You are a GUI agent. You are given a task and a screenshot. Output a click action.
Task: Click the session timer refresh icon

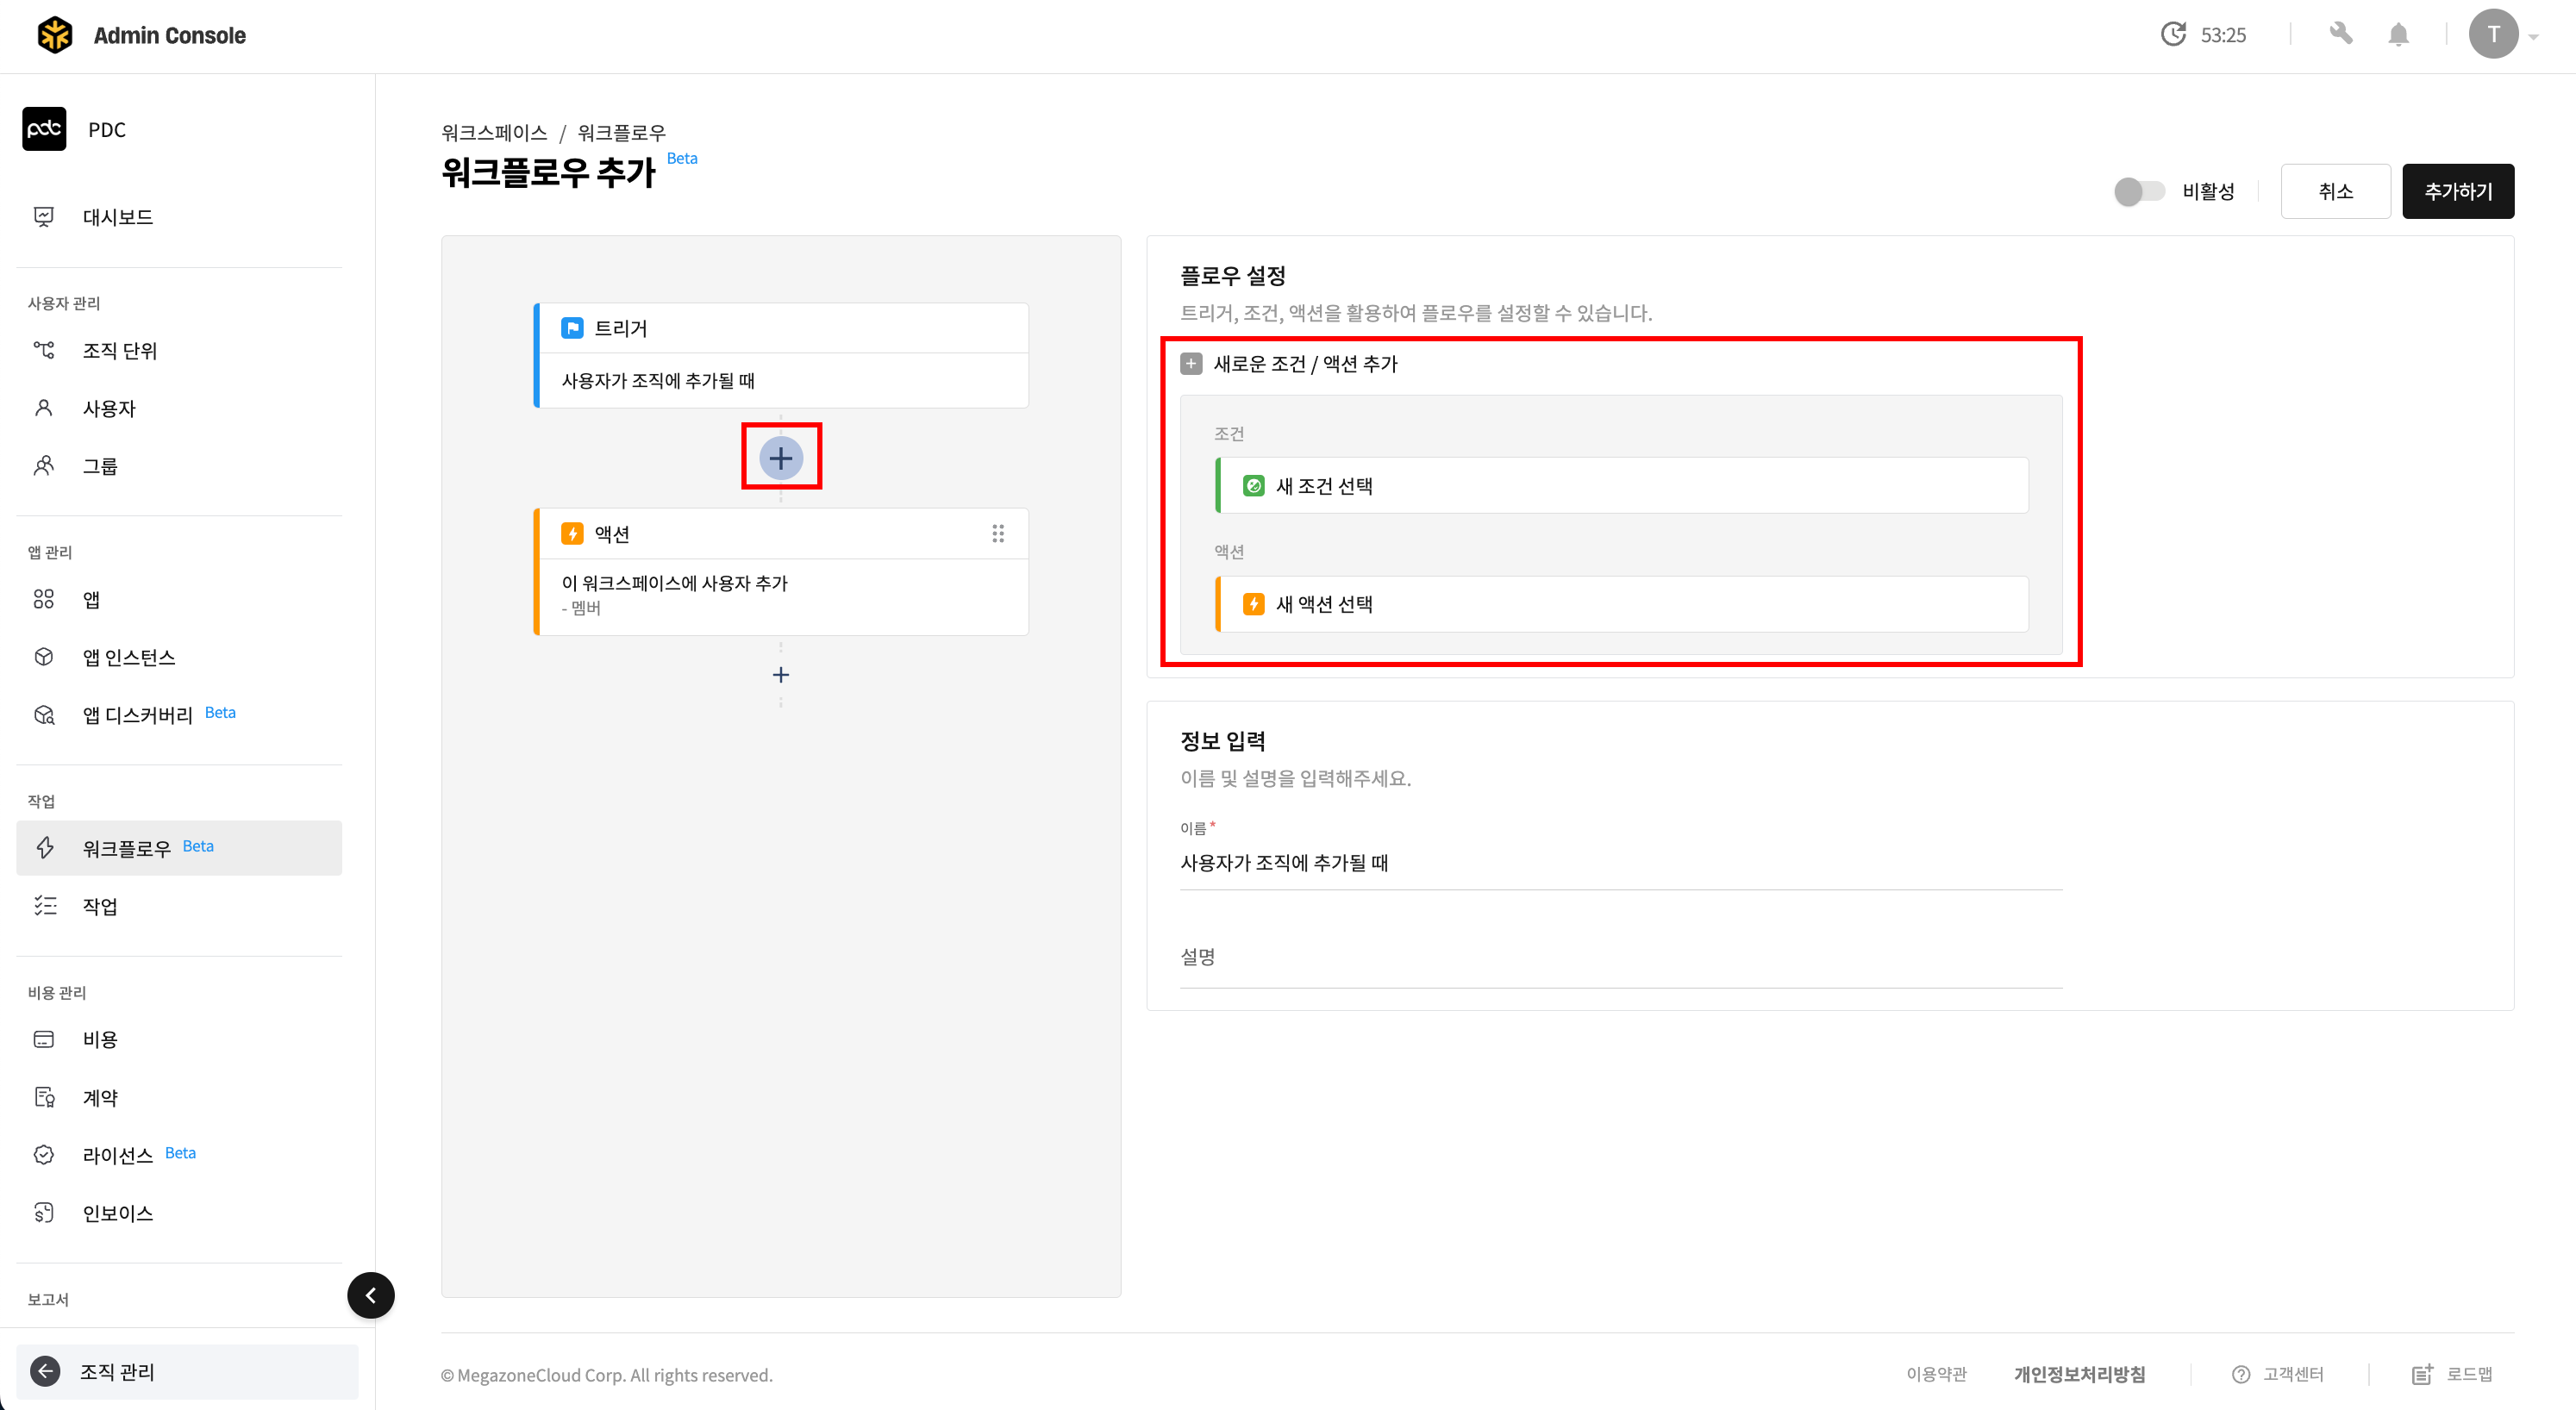(x=2172, y=35)
